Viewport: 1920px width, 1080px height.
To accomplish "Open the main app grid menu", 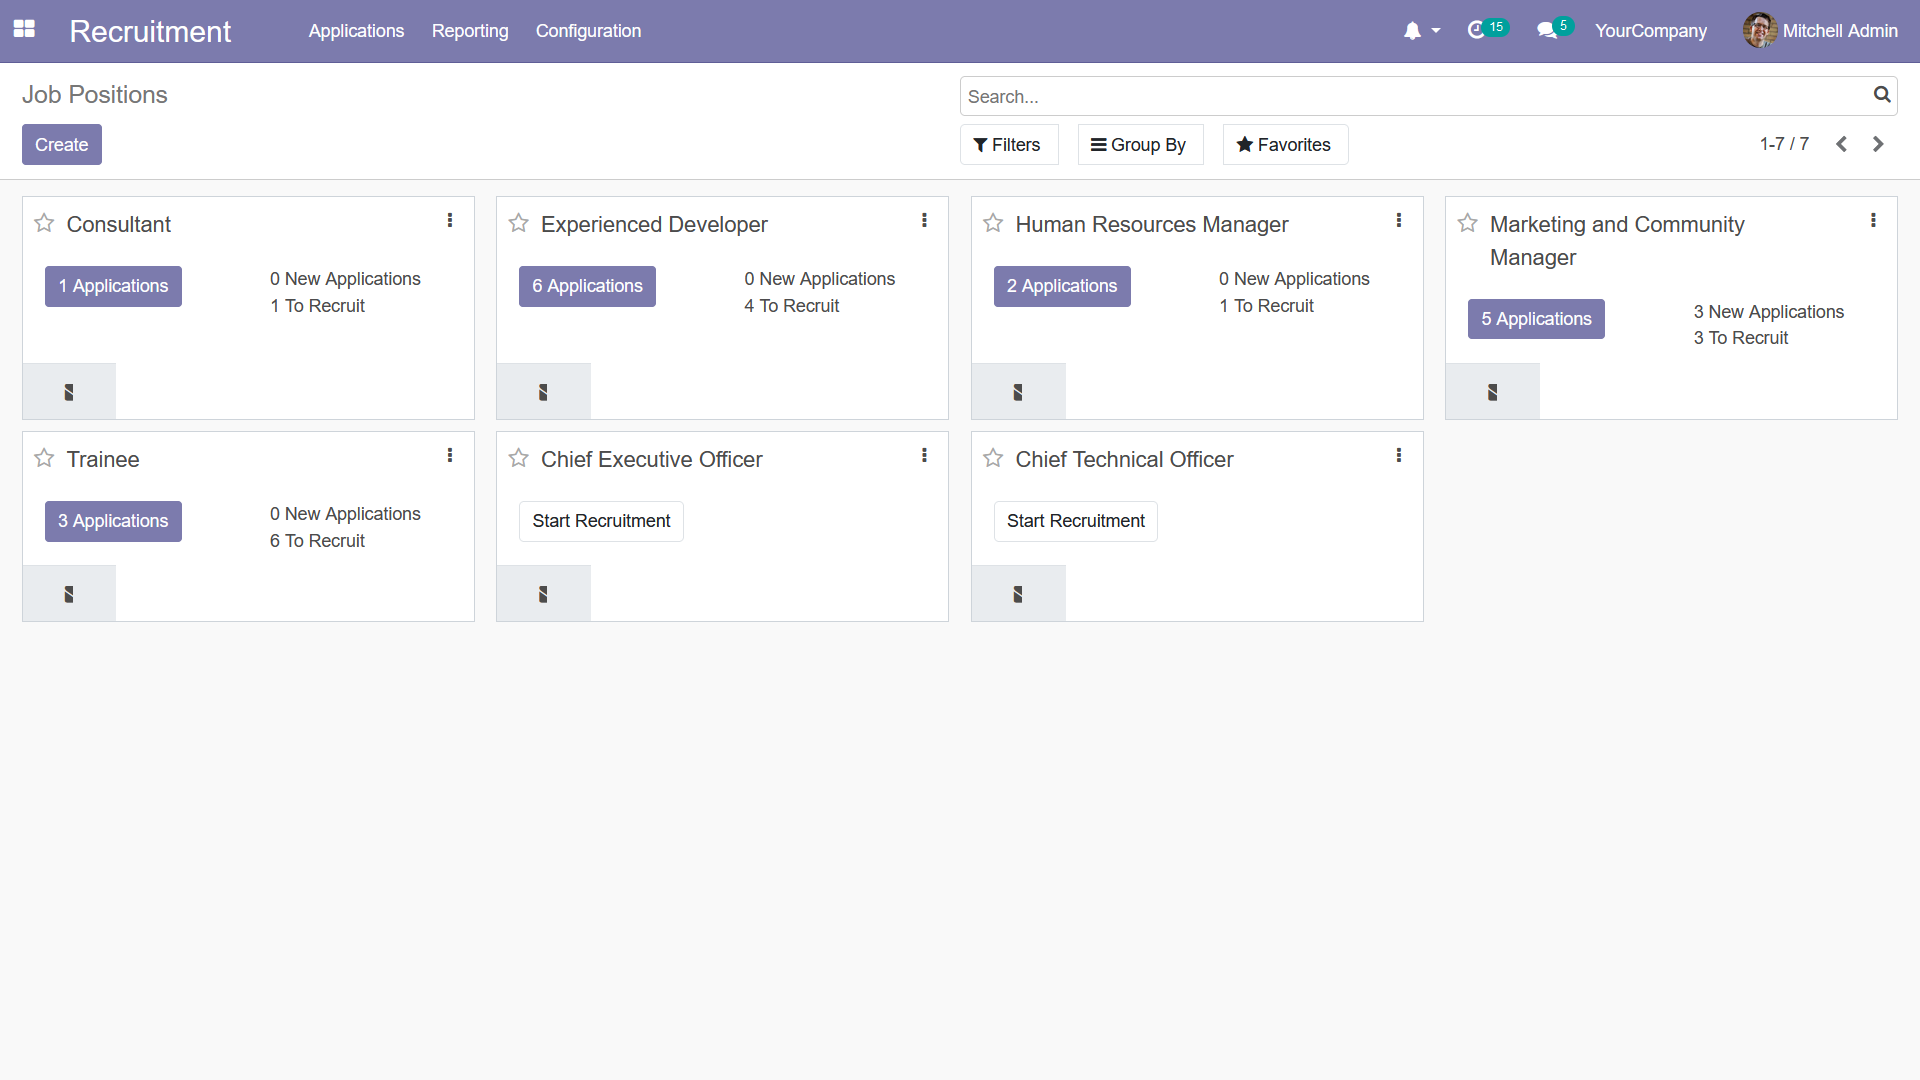I will [x=25, y=30].
